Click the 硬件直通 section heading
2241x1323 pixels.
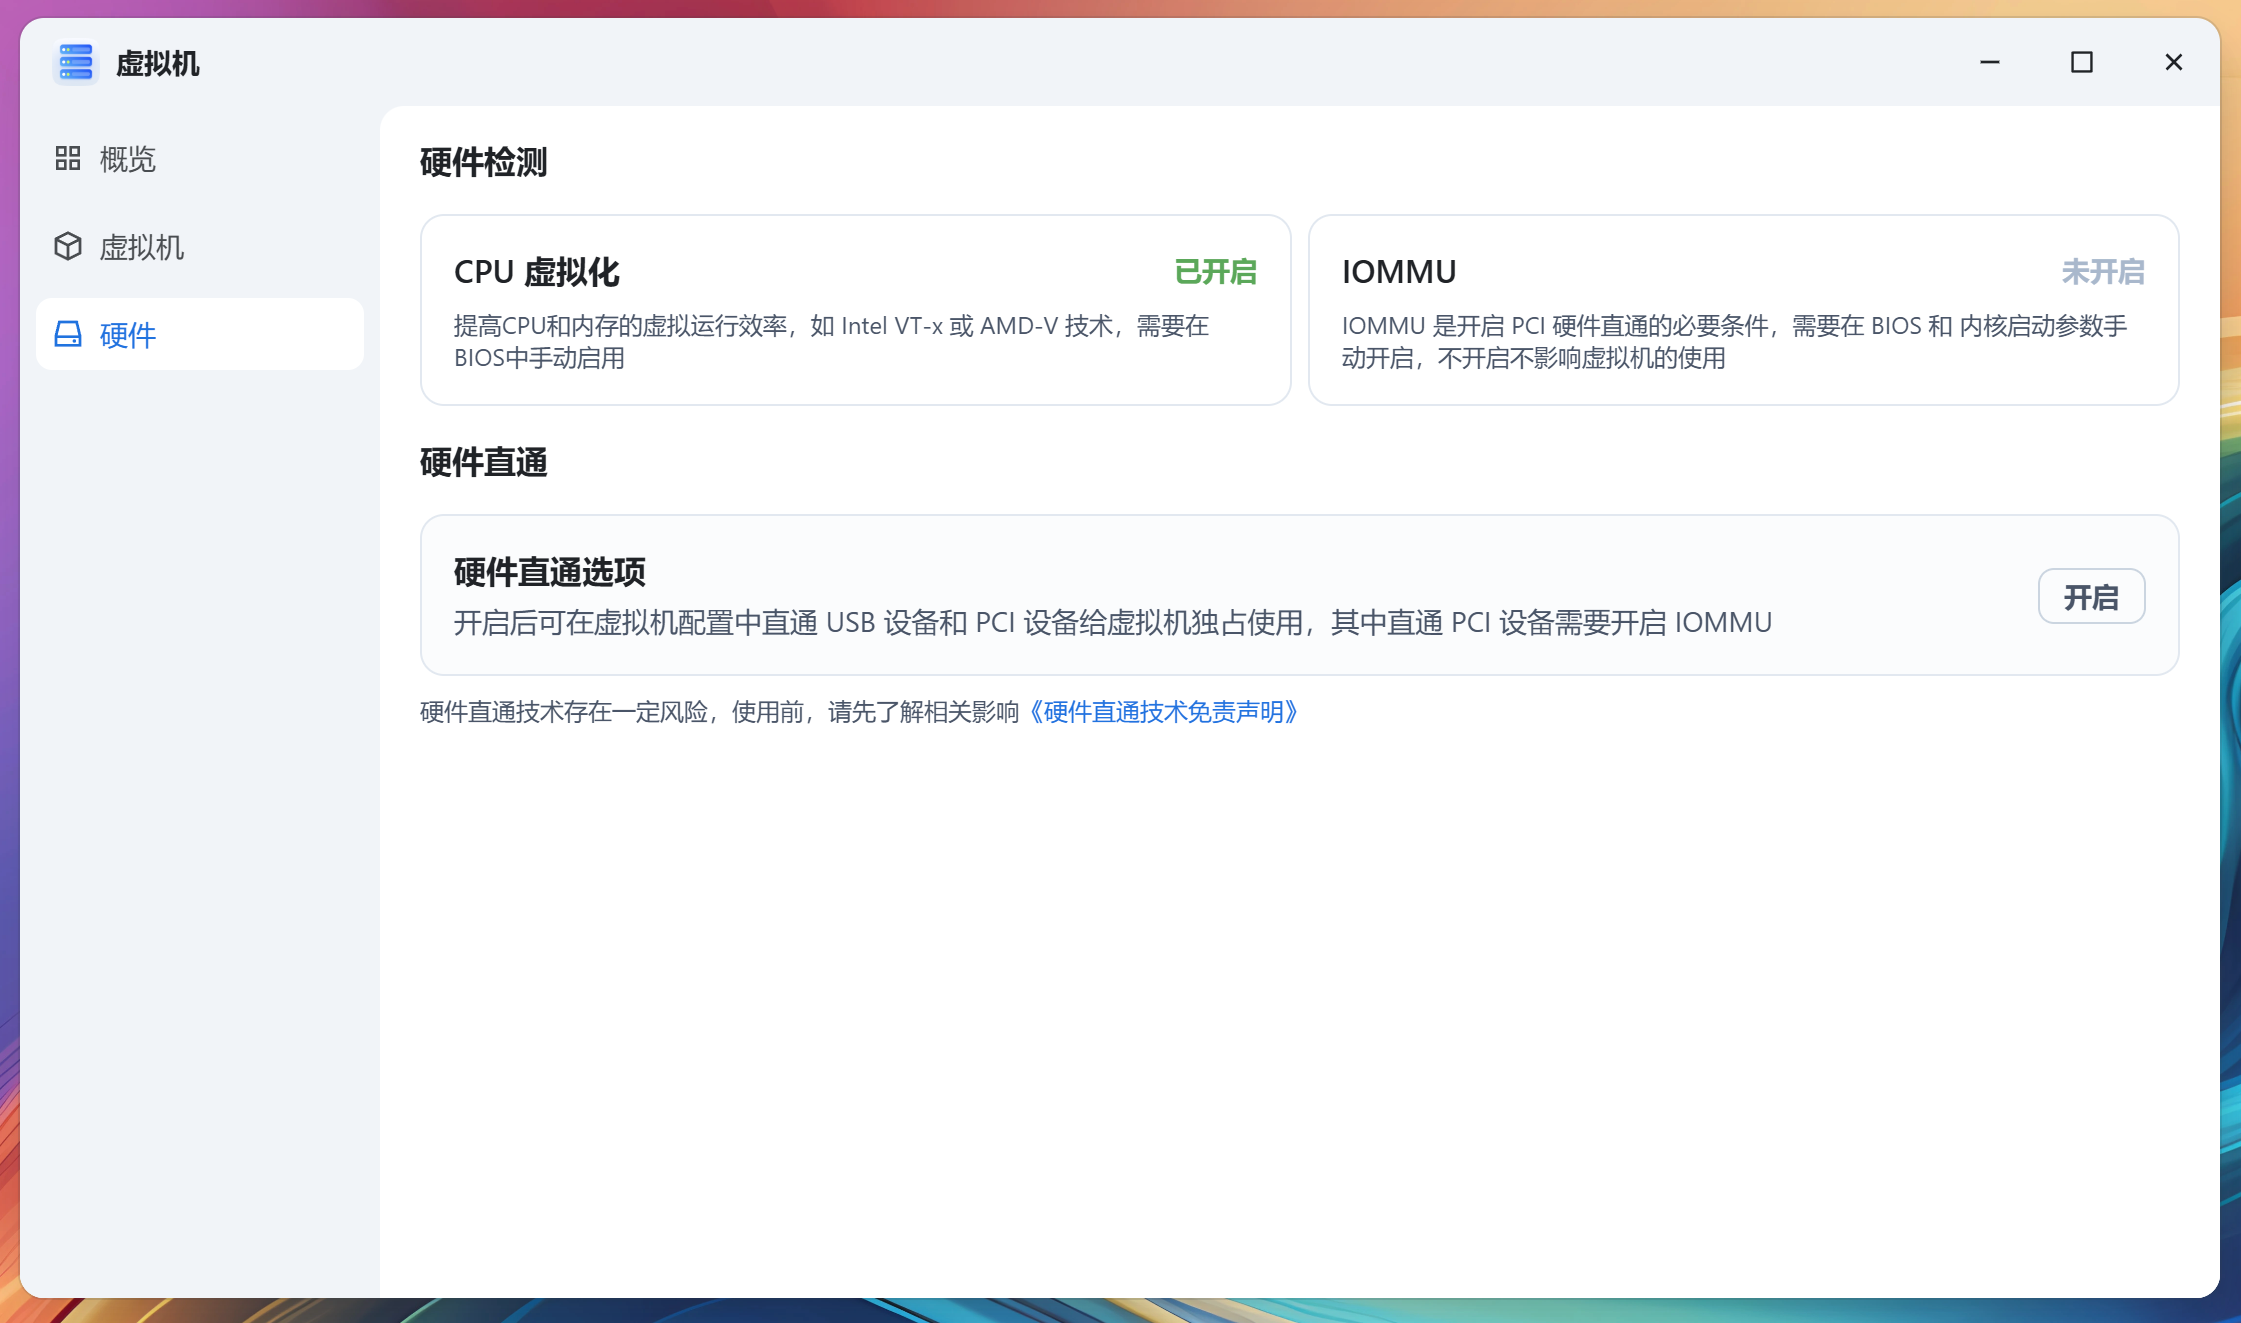(x=483, y=462)
